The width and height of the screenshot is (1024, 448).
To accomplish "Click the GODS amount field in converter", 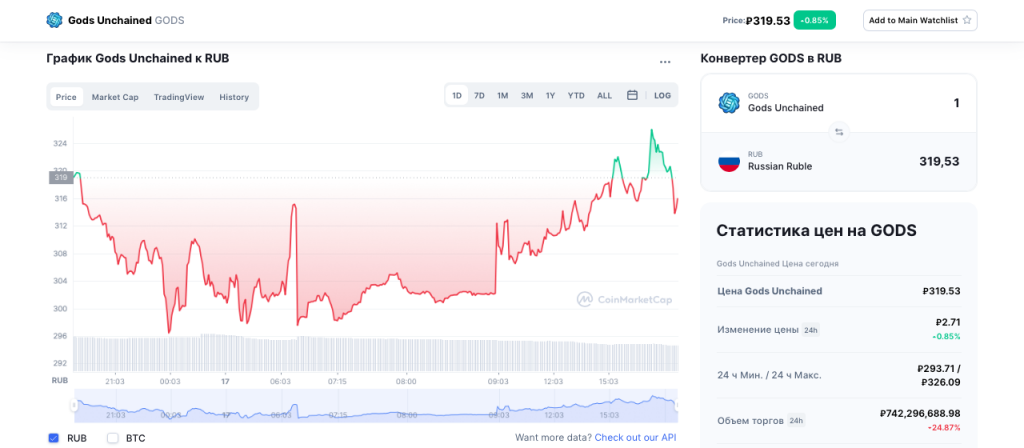I will [900, 103].
